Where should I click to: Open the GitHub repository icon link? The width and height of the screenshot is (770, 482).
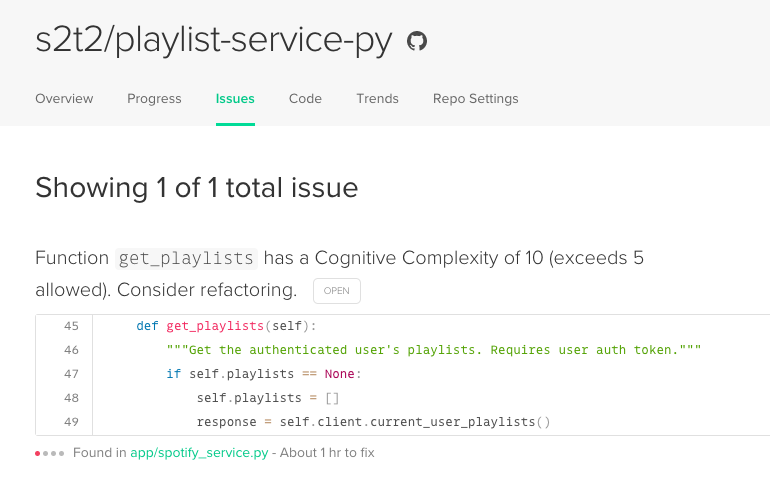(x=417, y=41)
